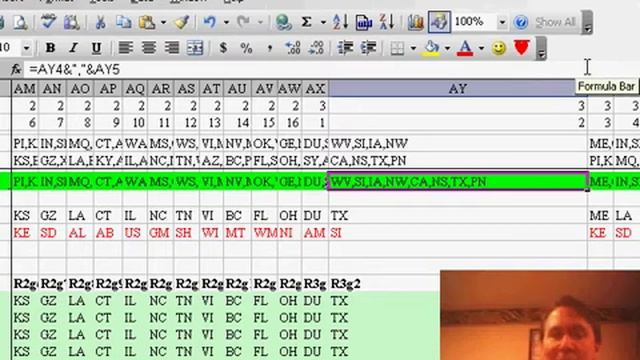Viewport: 640px width, 360px height.
Task: Select cell containing WV,SI,IA,NW,CA,NS,TX,PN
Action: click(458, 181)
